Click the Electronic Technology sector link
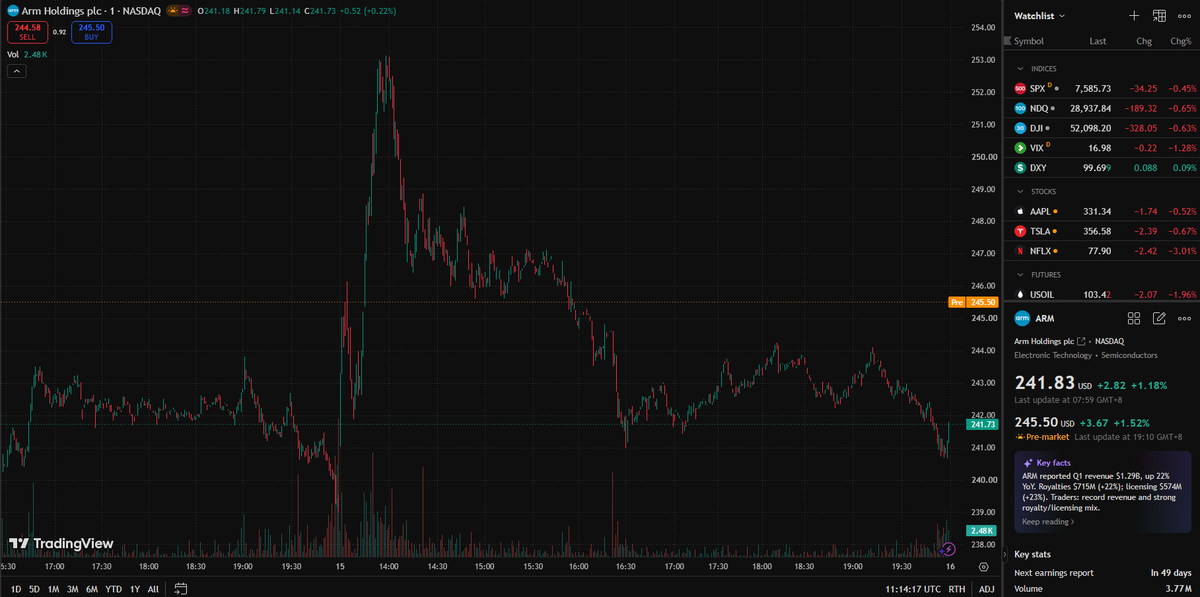 click(1053, 355)
